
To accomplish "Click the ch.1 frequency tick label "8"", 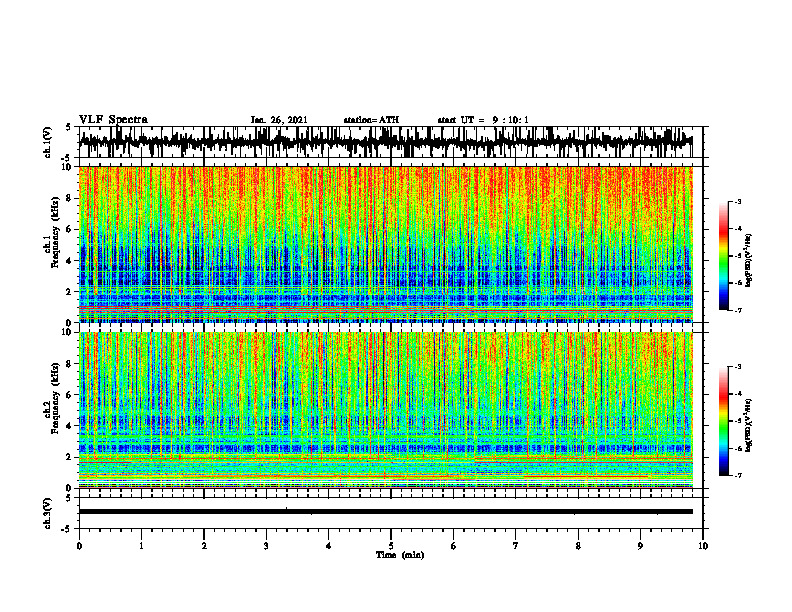I will 71,198.
